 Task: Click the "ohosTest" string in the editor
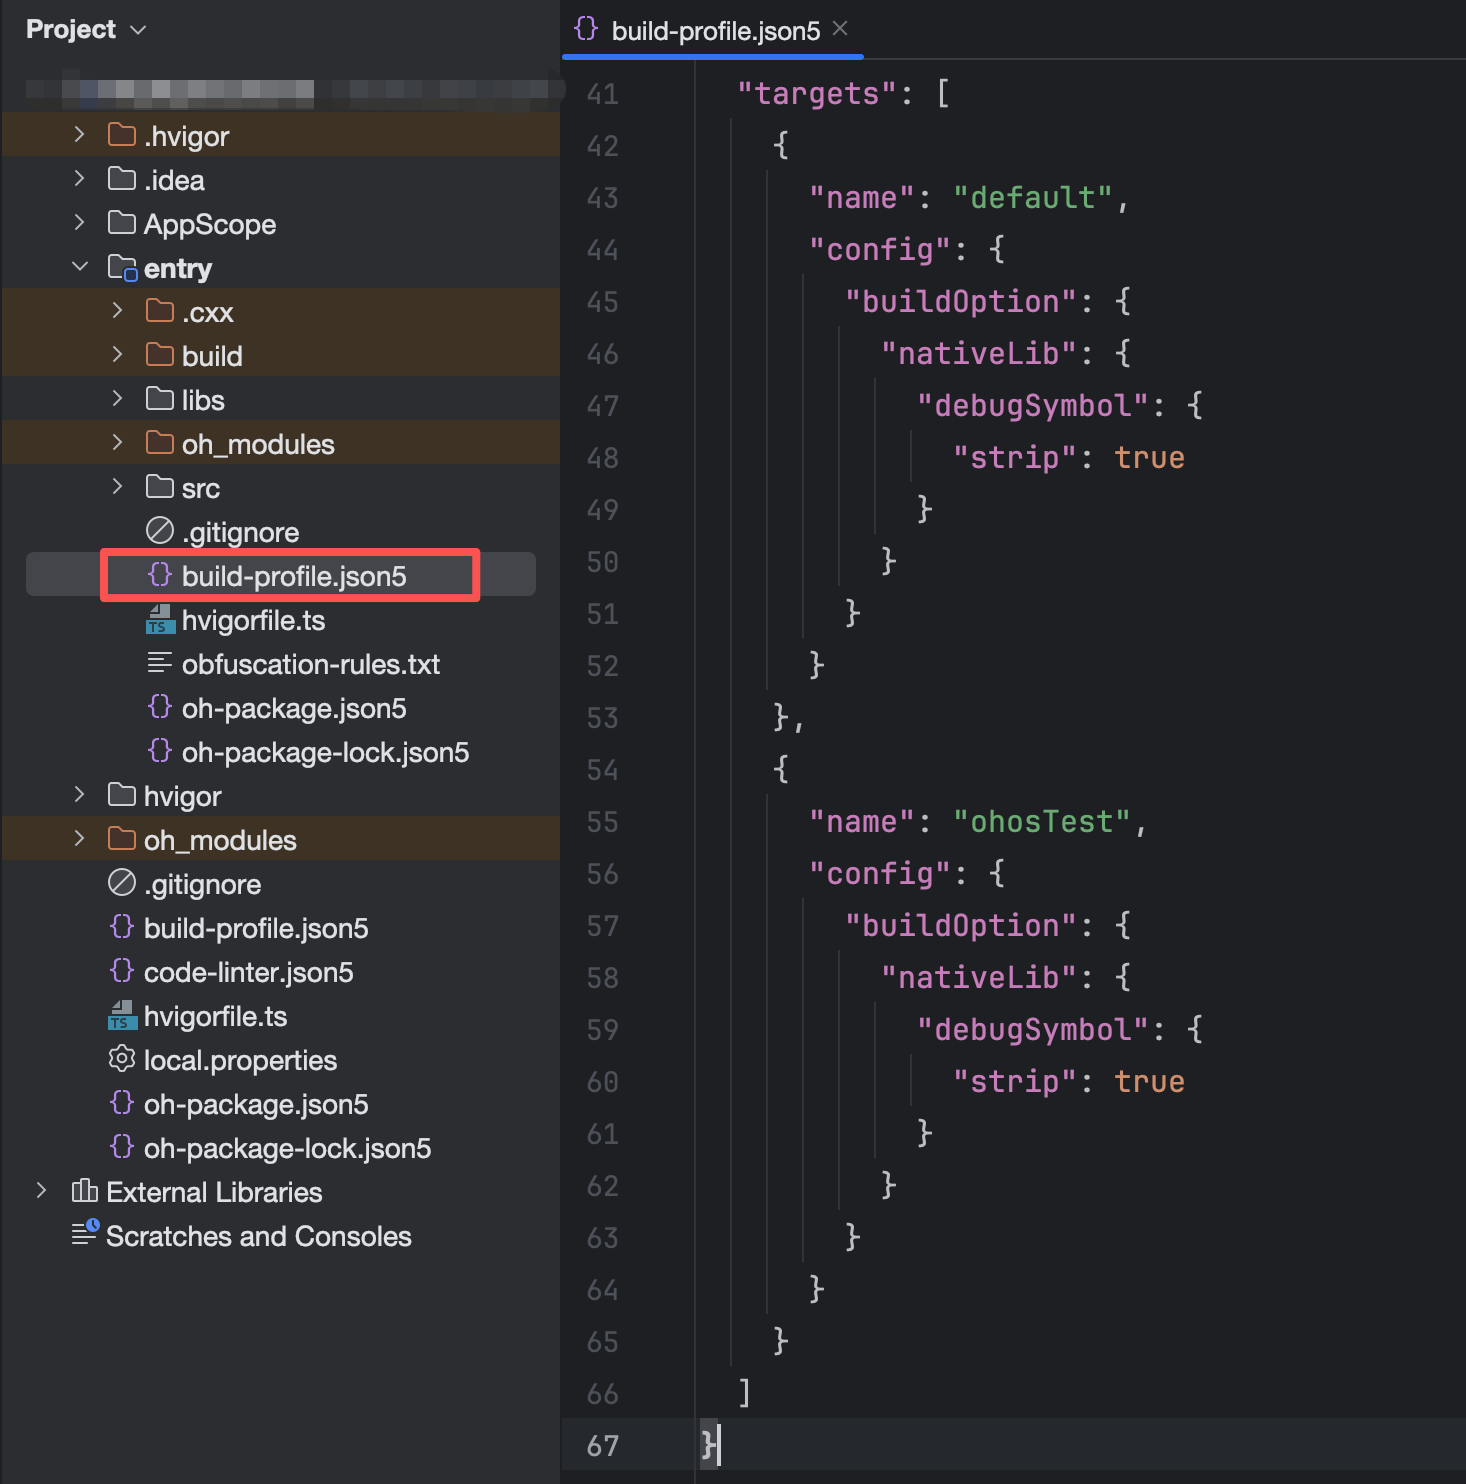click(1040, 822)
